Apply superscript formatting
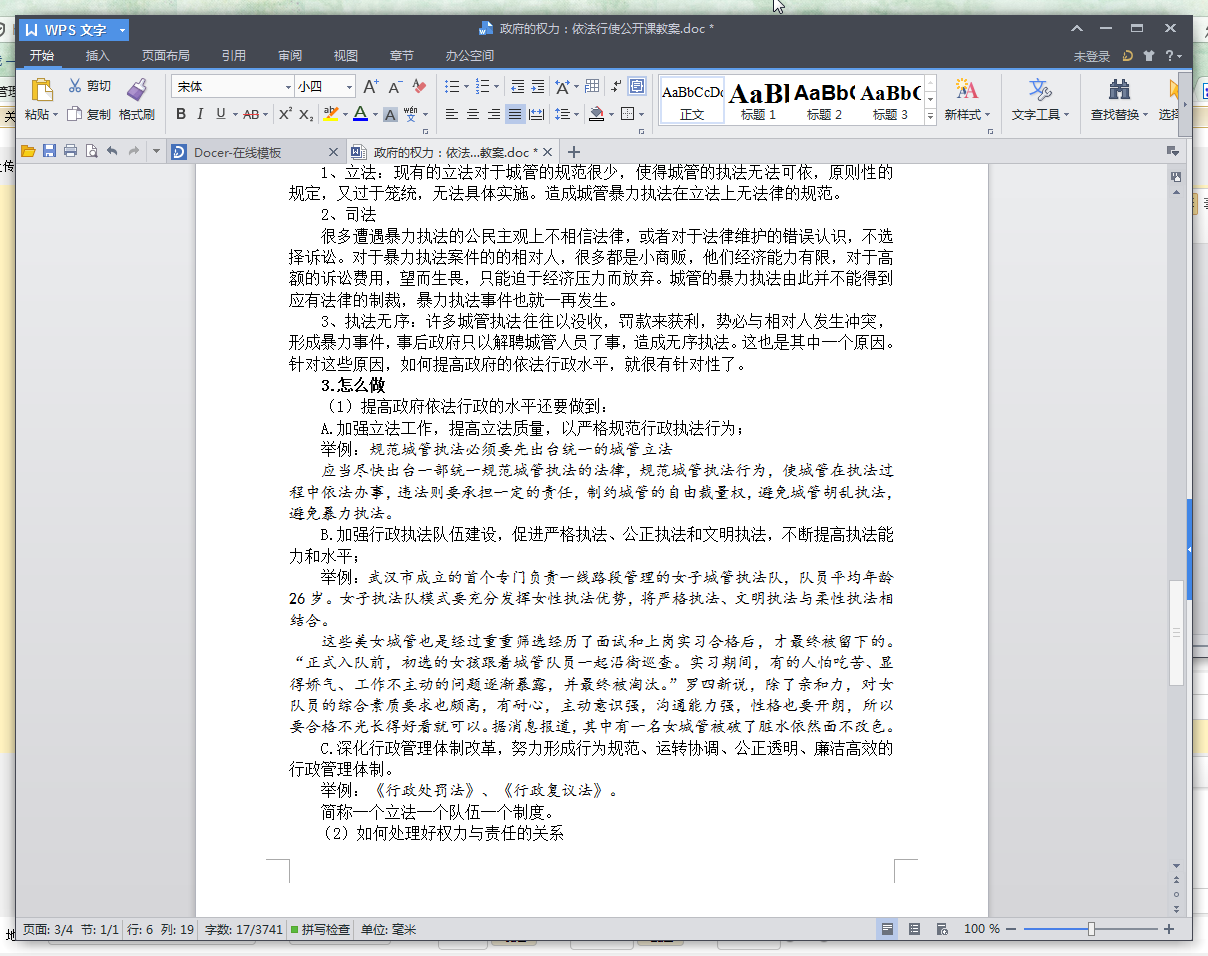The image size is (1208, 956). [x=284, y=115]
